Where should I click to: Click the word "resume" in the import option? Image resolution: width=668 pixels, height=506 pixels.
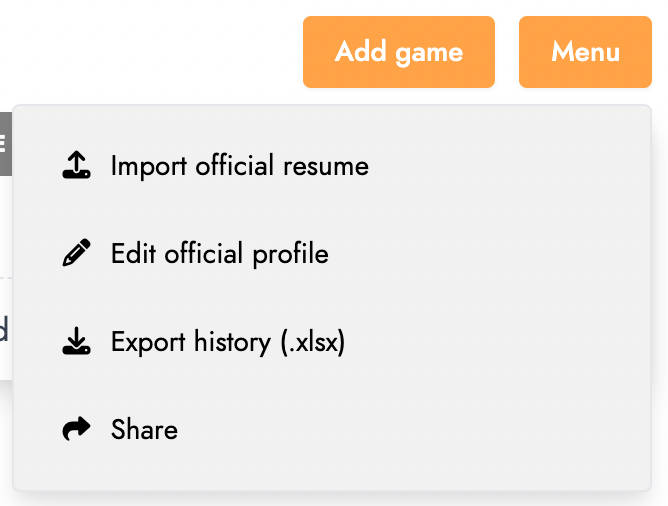326,167
